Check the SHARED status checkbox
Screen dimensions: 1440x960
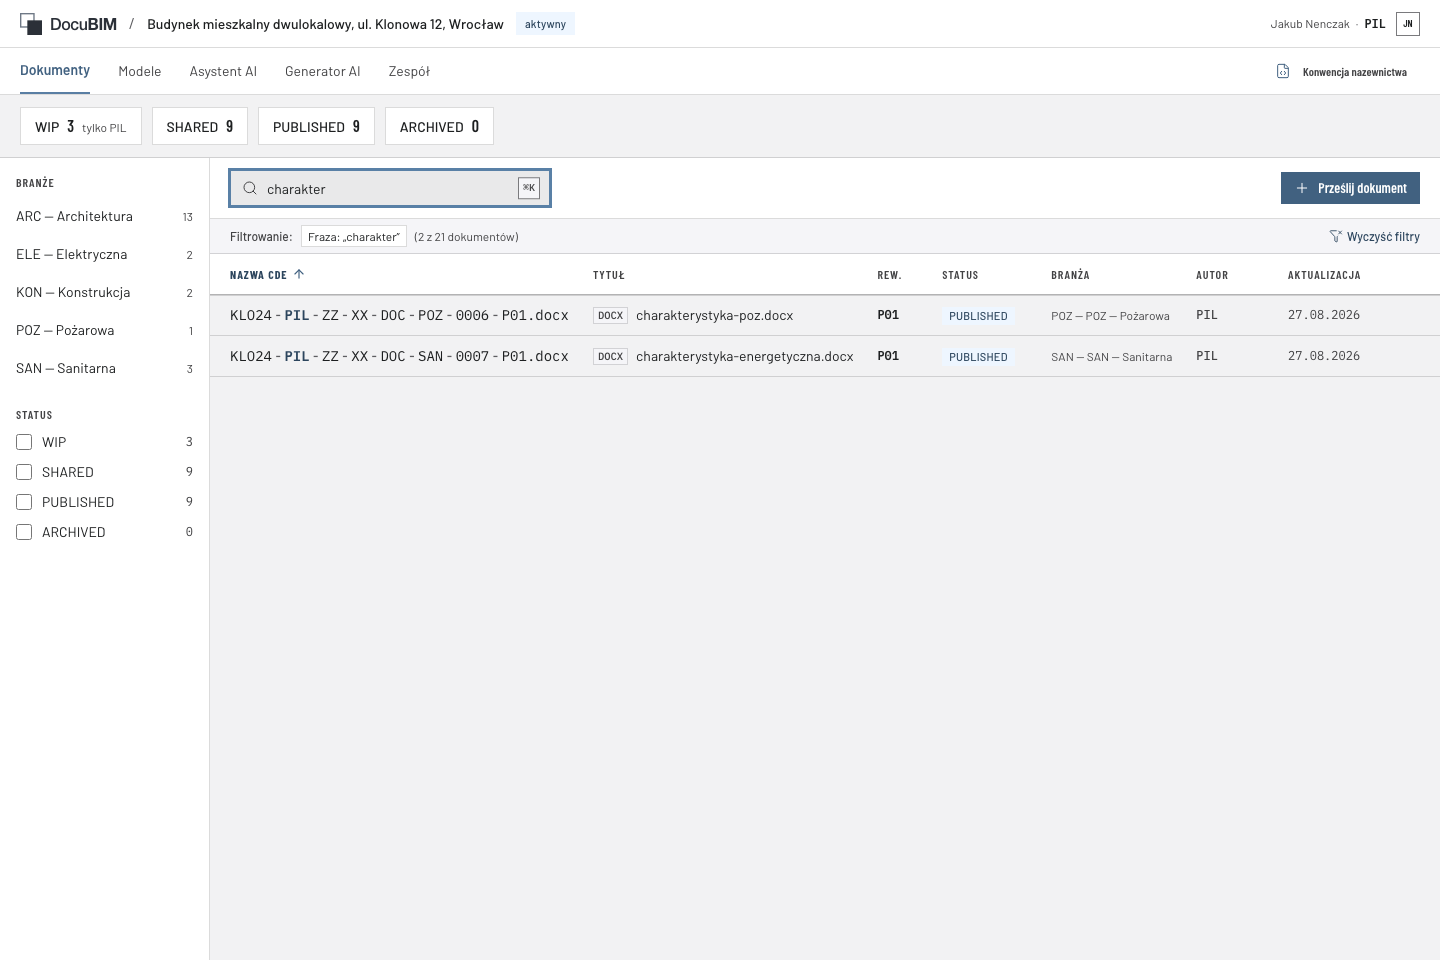click(x=24, y=472)
